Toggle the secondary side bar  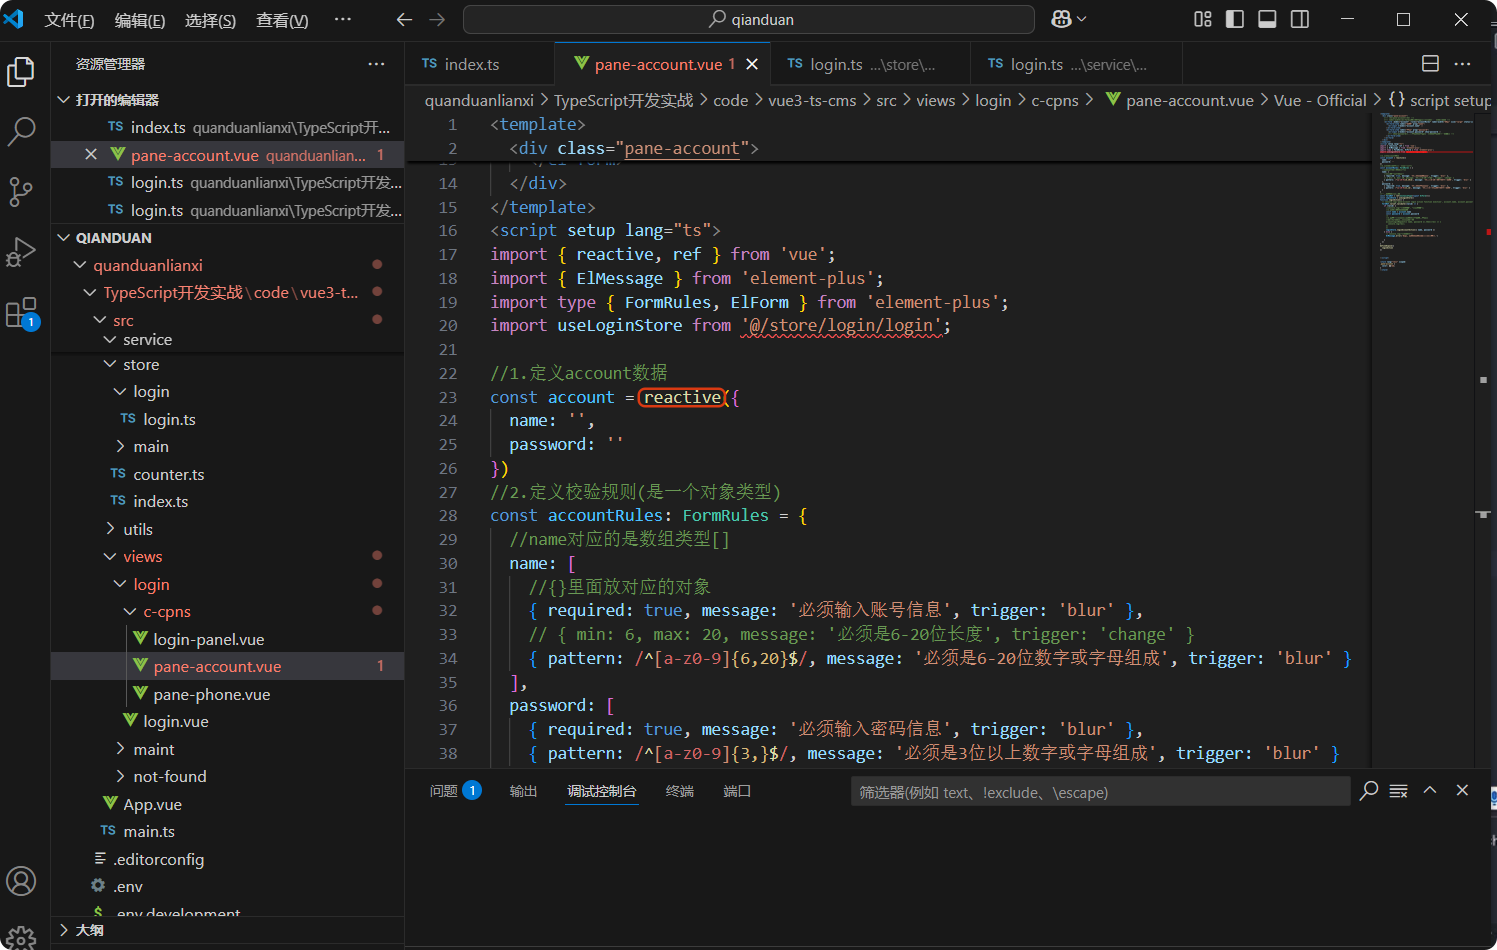(1300, 20)
